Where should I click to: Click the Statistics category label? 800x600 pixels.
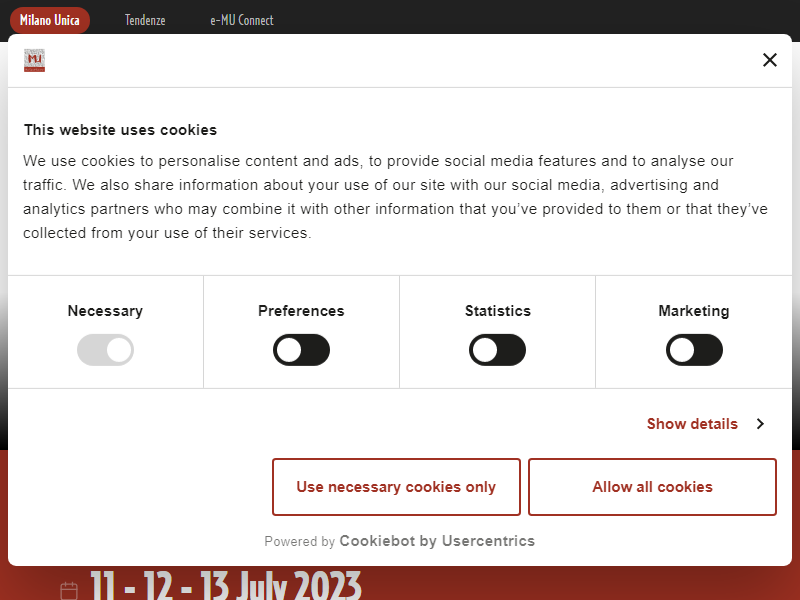coord(497,311)
